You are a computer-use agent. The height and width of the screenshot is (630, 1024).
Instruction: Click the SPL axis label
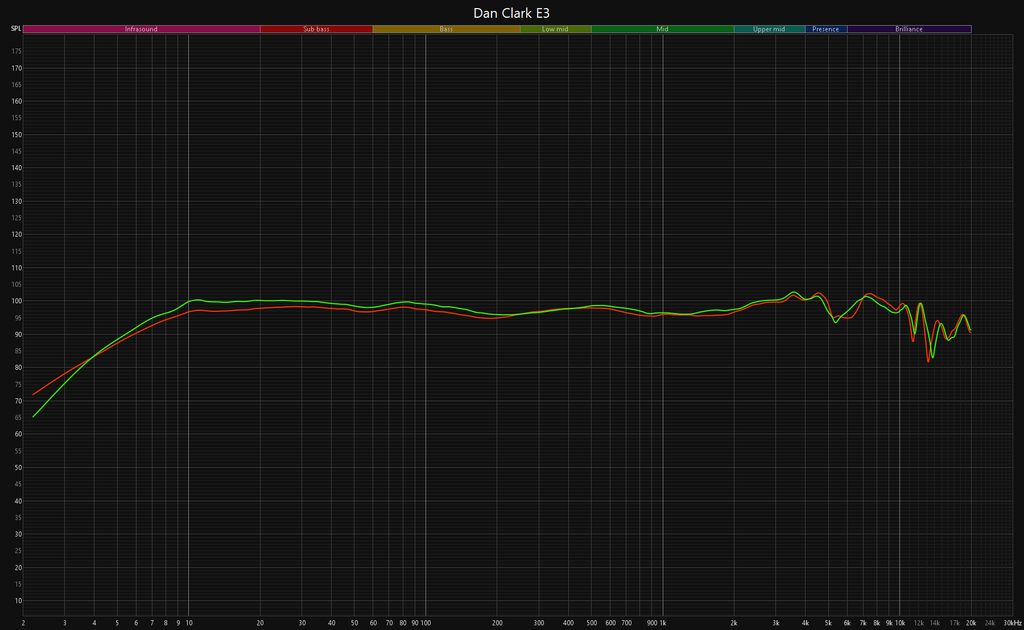15,29
